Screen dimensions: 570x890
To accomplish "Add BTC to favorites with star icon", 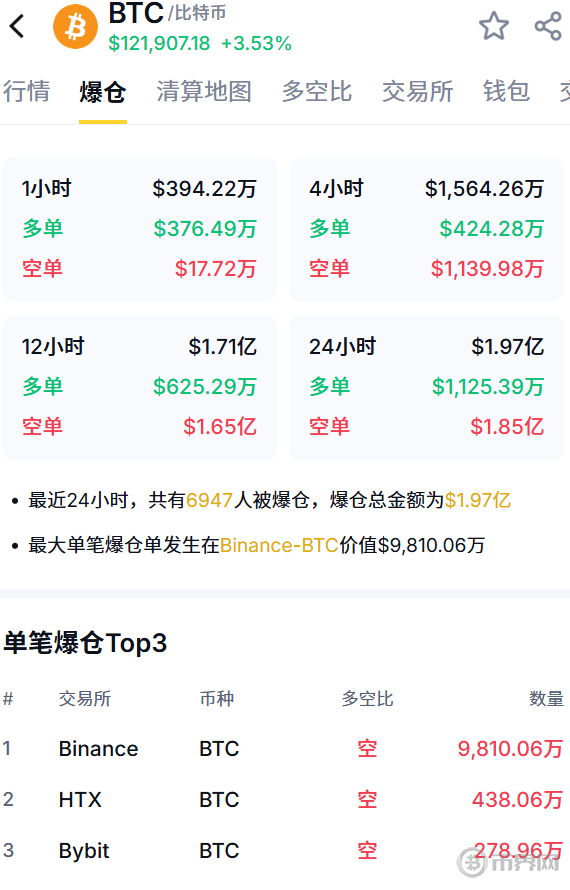I will (493, 26).
